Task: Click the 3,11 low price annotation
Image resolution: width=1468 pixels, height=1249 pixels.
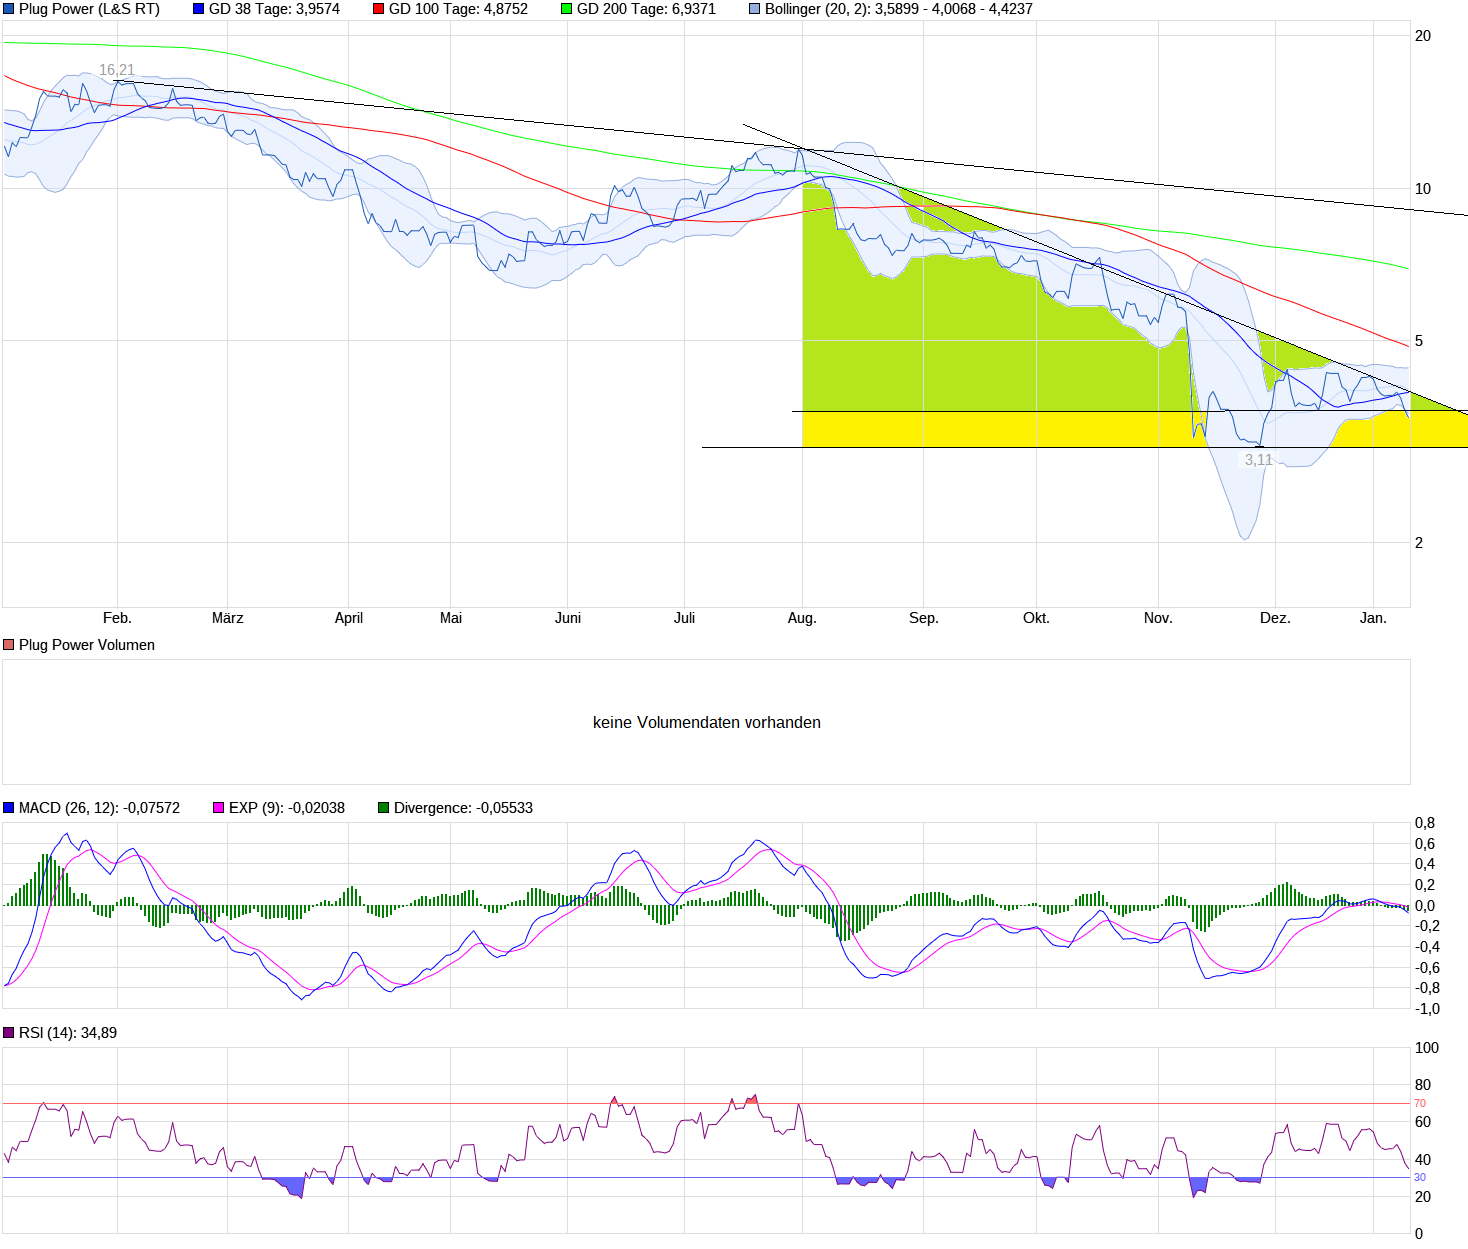Action: (1259, 460)
